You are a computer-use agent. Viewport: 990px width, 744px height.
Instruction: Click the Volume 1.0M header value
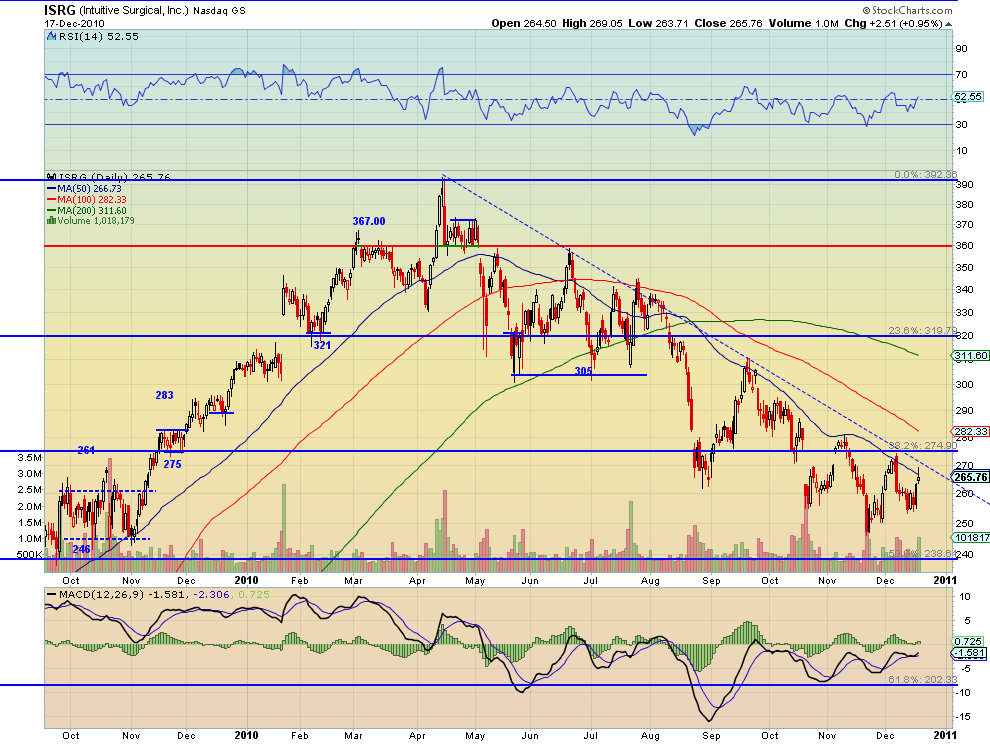804,23
